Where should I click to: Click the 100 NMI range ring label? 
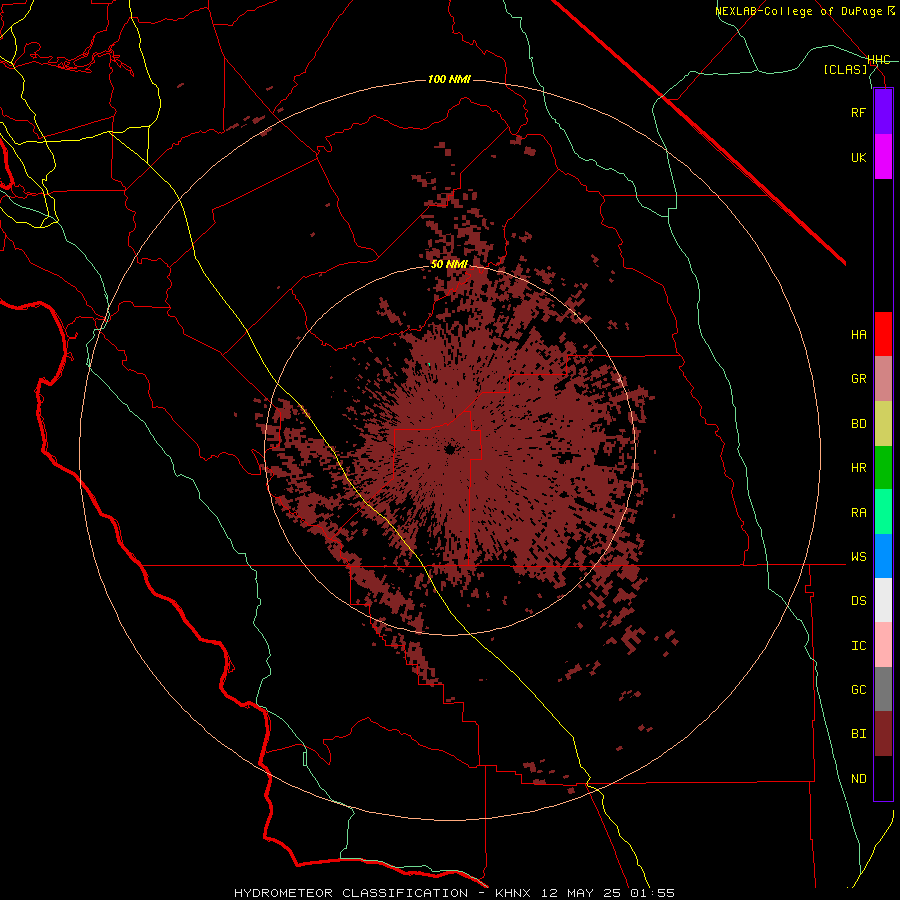[449, 79]
